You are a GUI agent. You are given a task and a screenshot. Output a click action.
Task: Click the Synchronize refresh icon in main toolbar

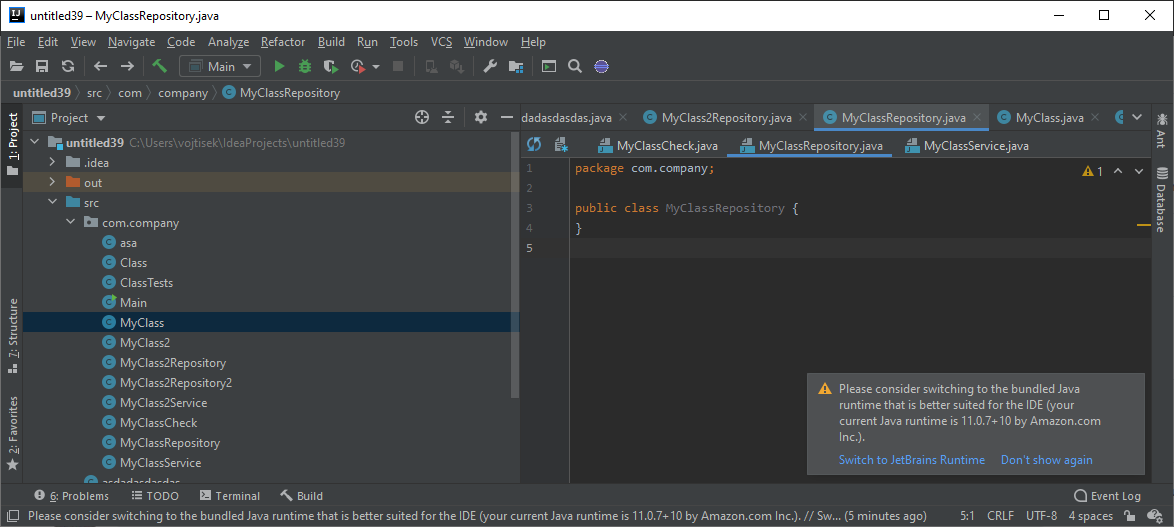[68, 67]
